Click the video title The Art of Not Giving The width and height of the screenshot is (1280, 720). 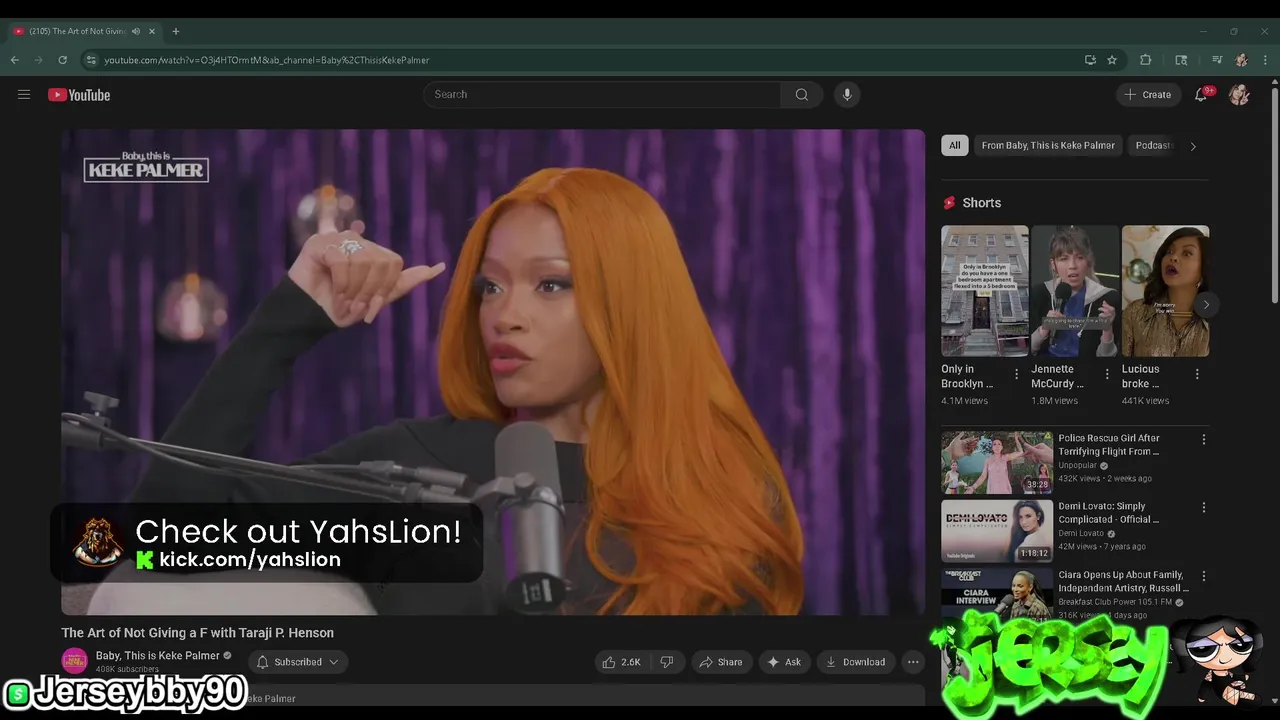[197, 633]
